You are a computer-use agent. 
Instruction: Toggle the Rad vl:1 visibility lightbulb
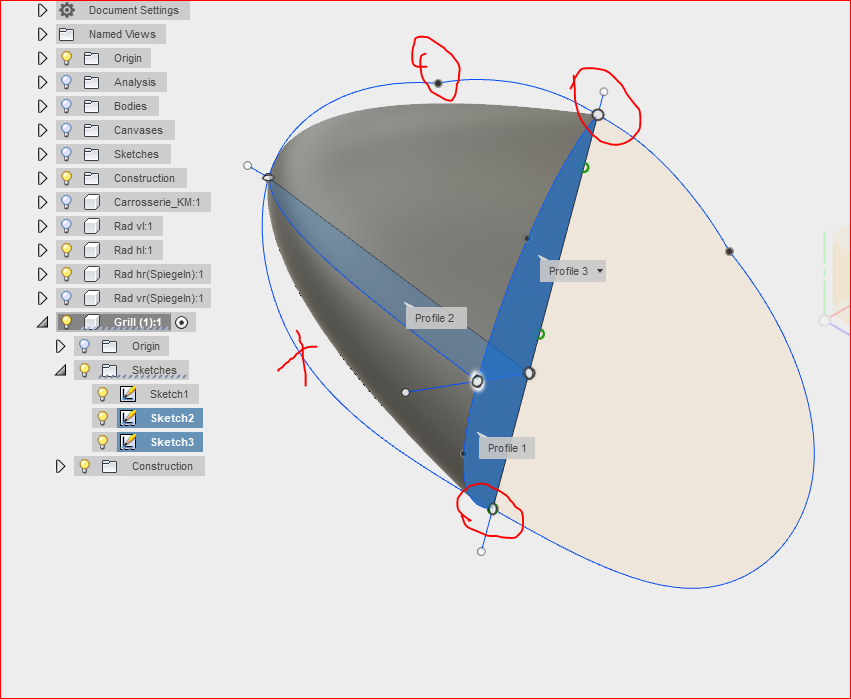pyautogui.click(x=64, y=225)
